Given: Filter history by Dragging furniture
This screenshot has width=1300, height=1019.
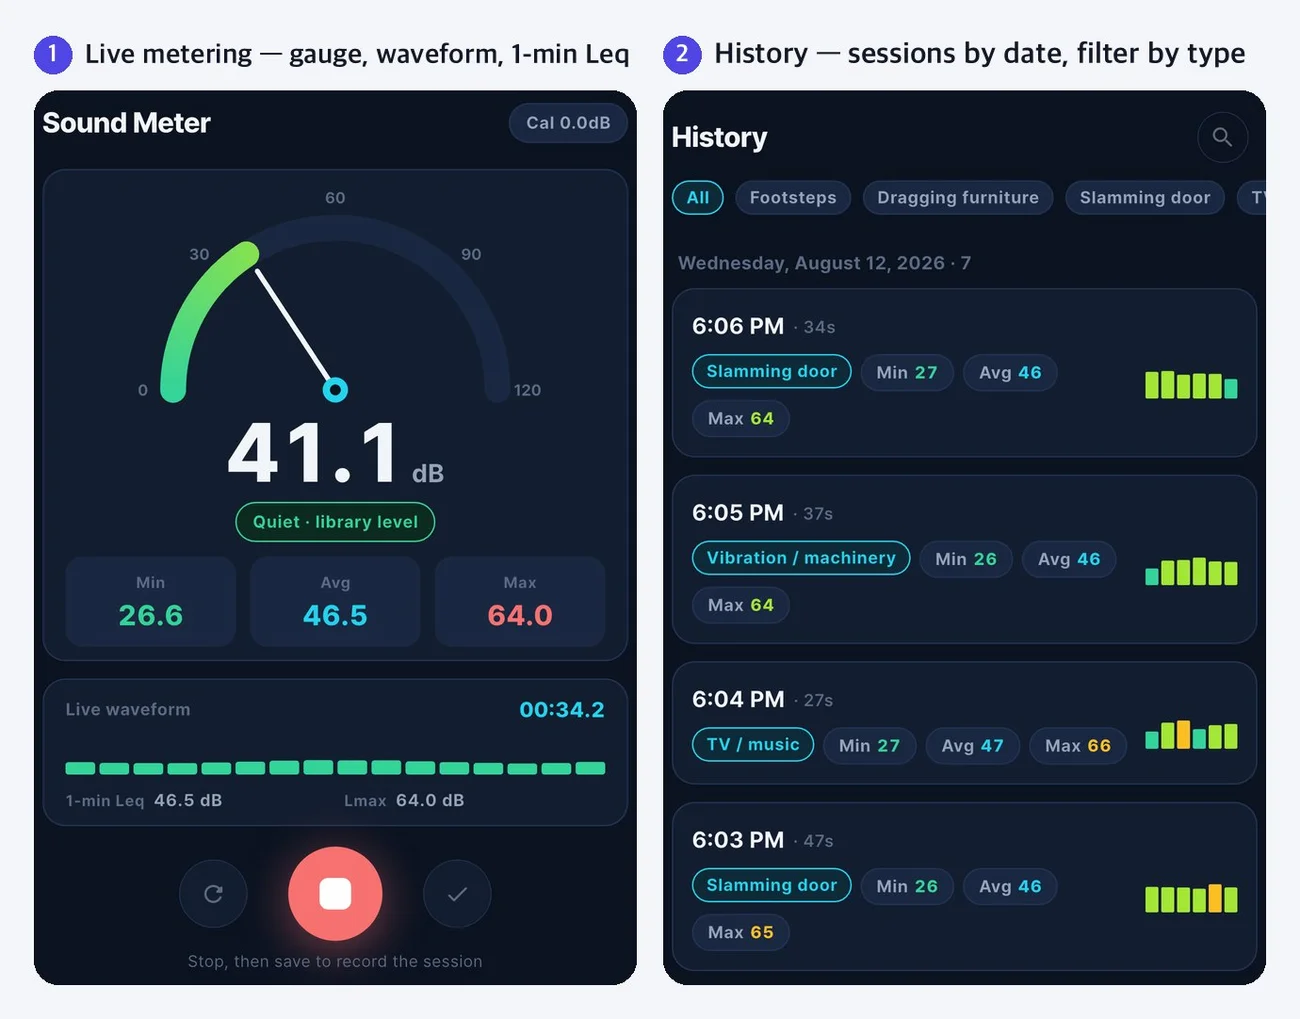Looking at the screenshot, I should 958,197.
